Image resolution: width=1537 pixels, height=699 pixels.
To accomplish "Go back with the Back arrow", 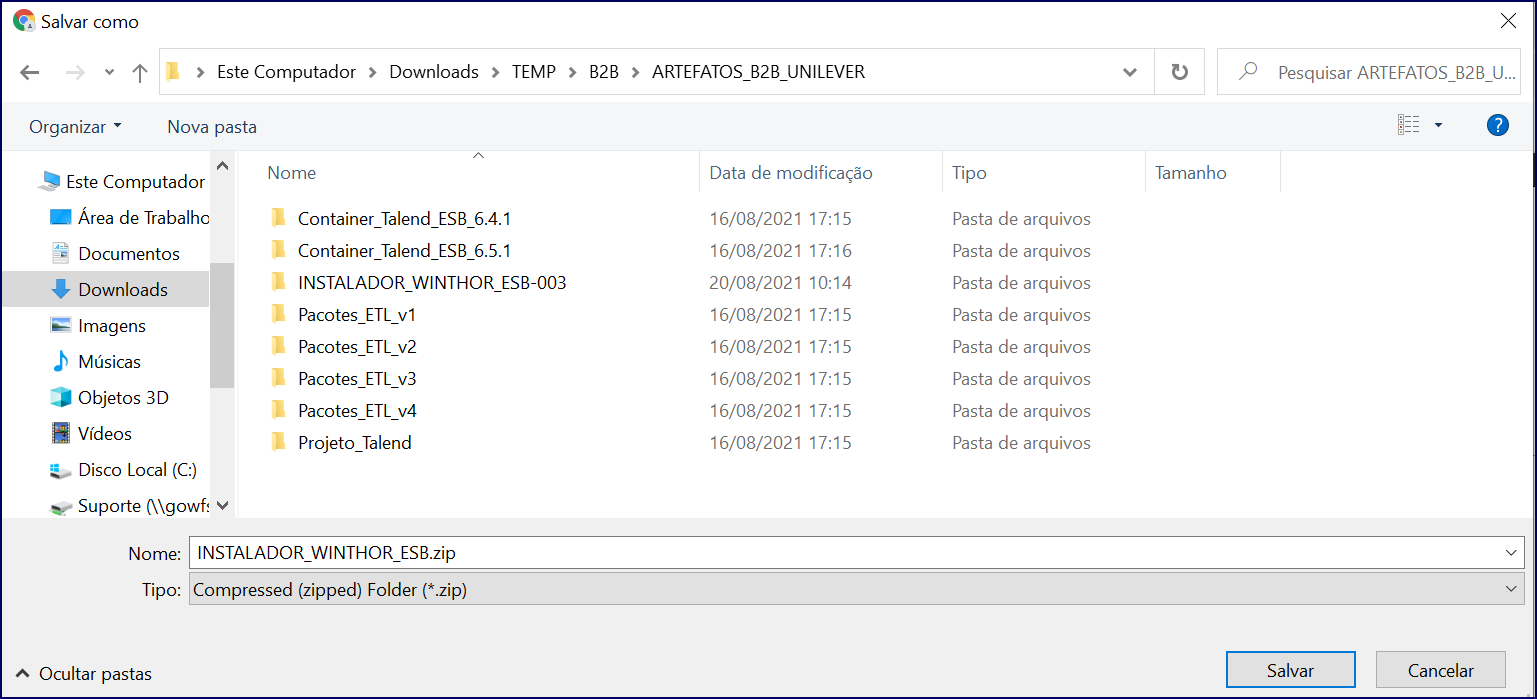I will [x=30, y=72].
